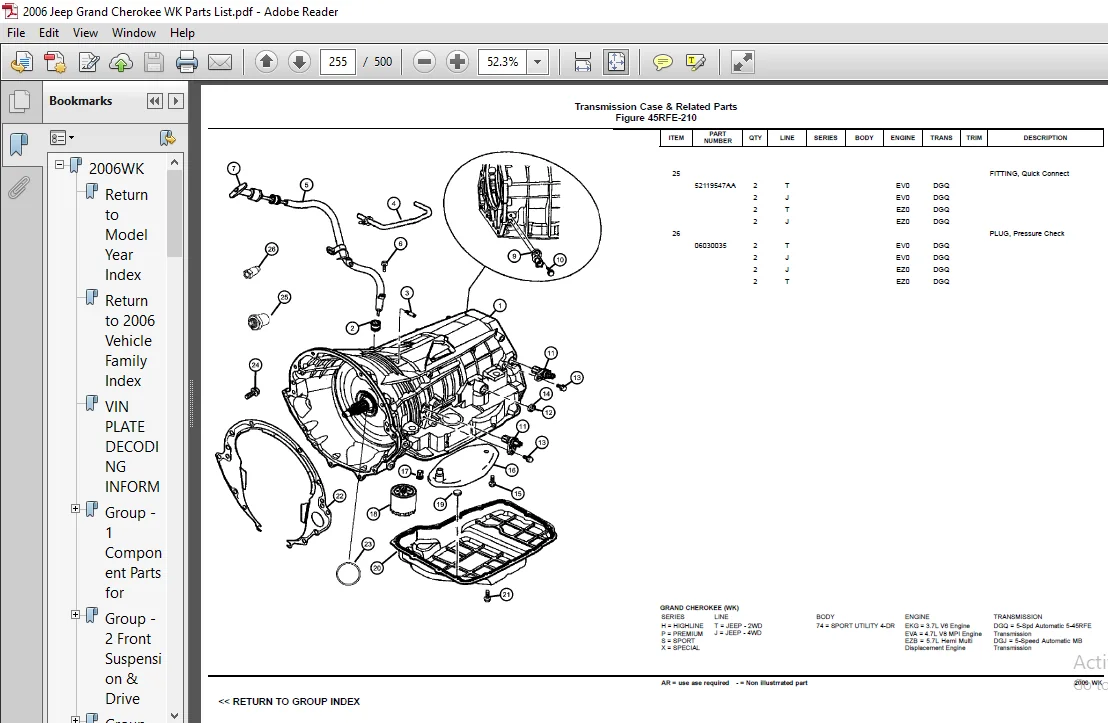Image resolution: width=1108 pixels, height=723 pixels.
Task: Open Group - 1 Component Parts bookmark
Action: [133, 553]
